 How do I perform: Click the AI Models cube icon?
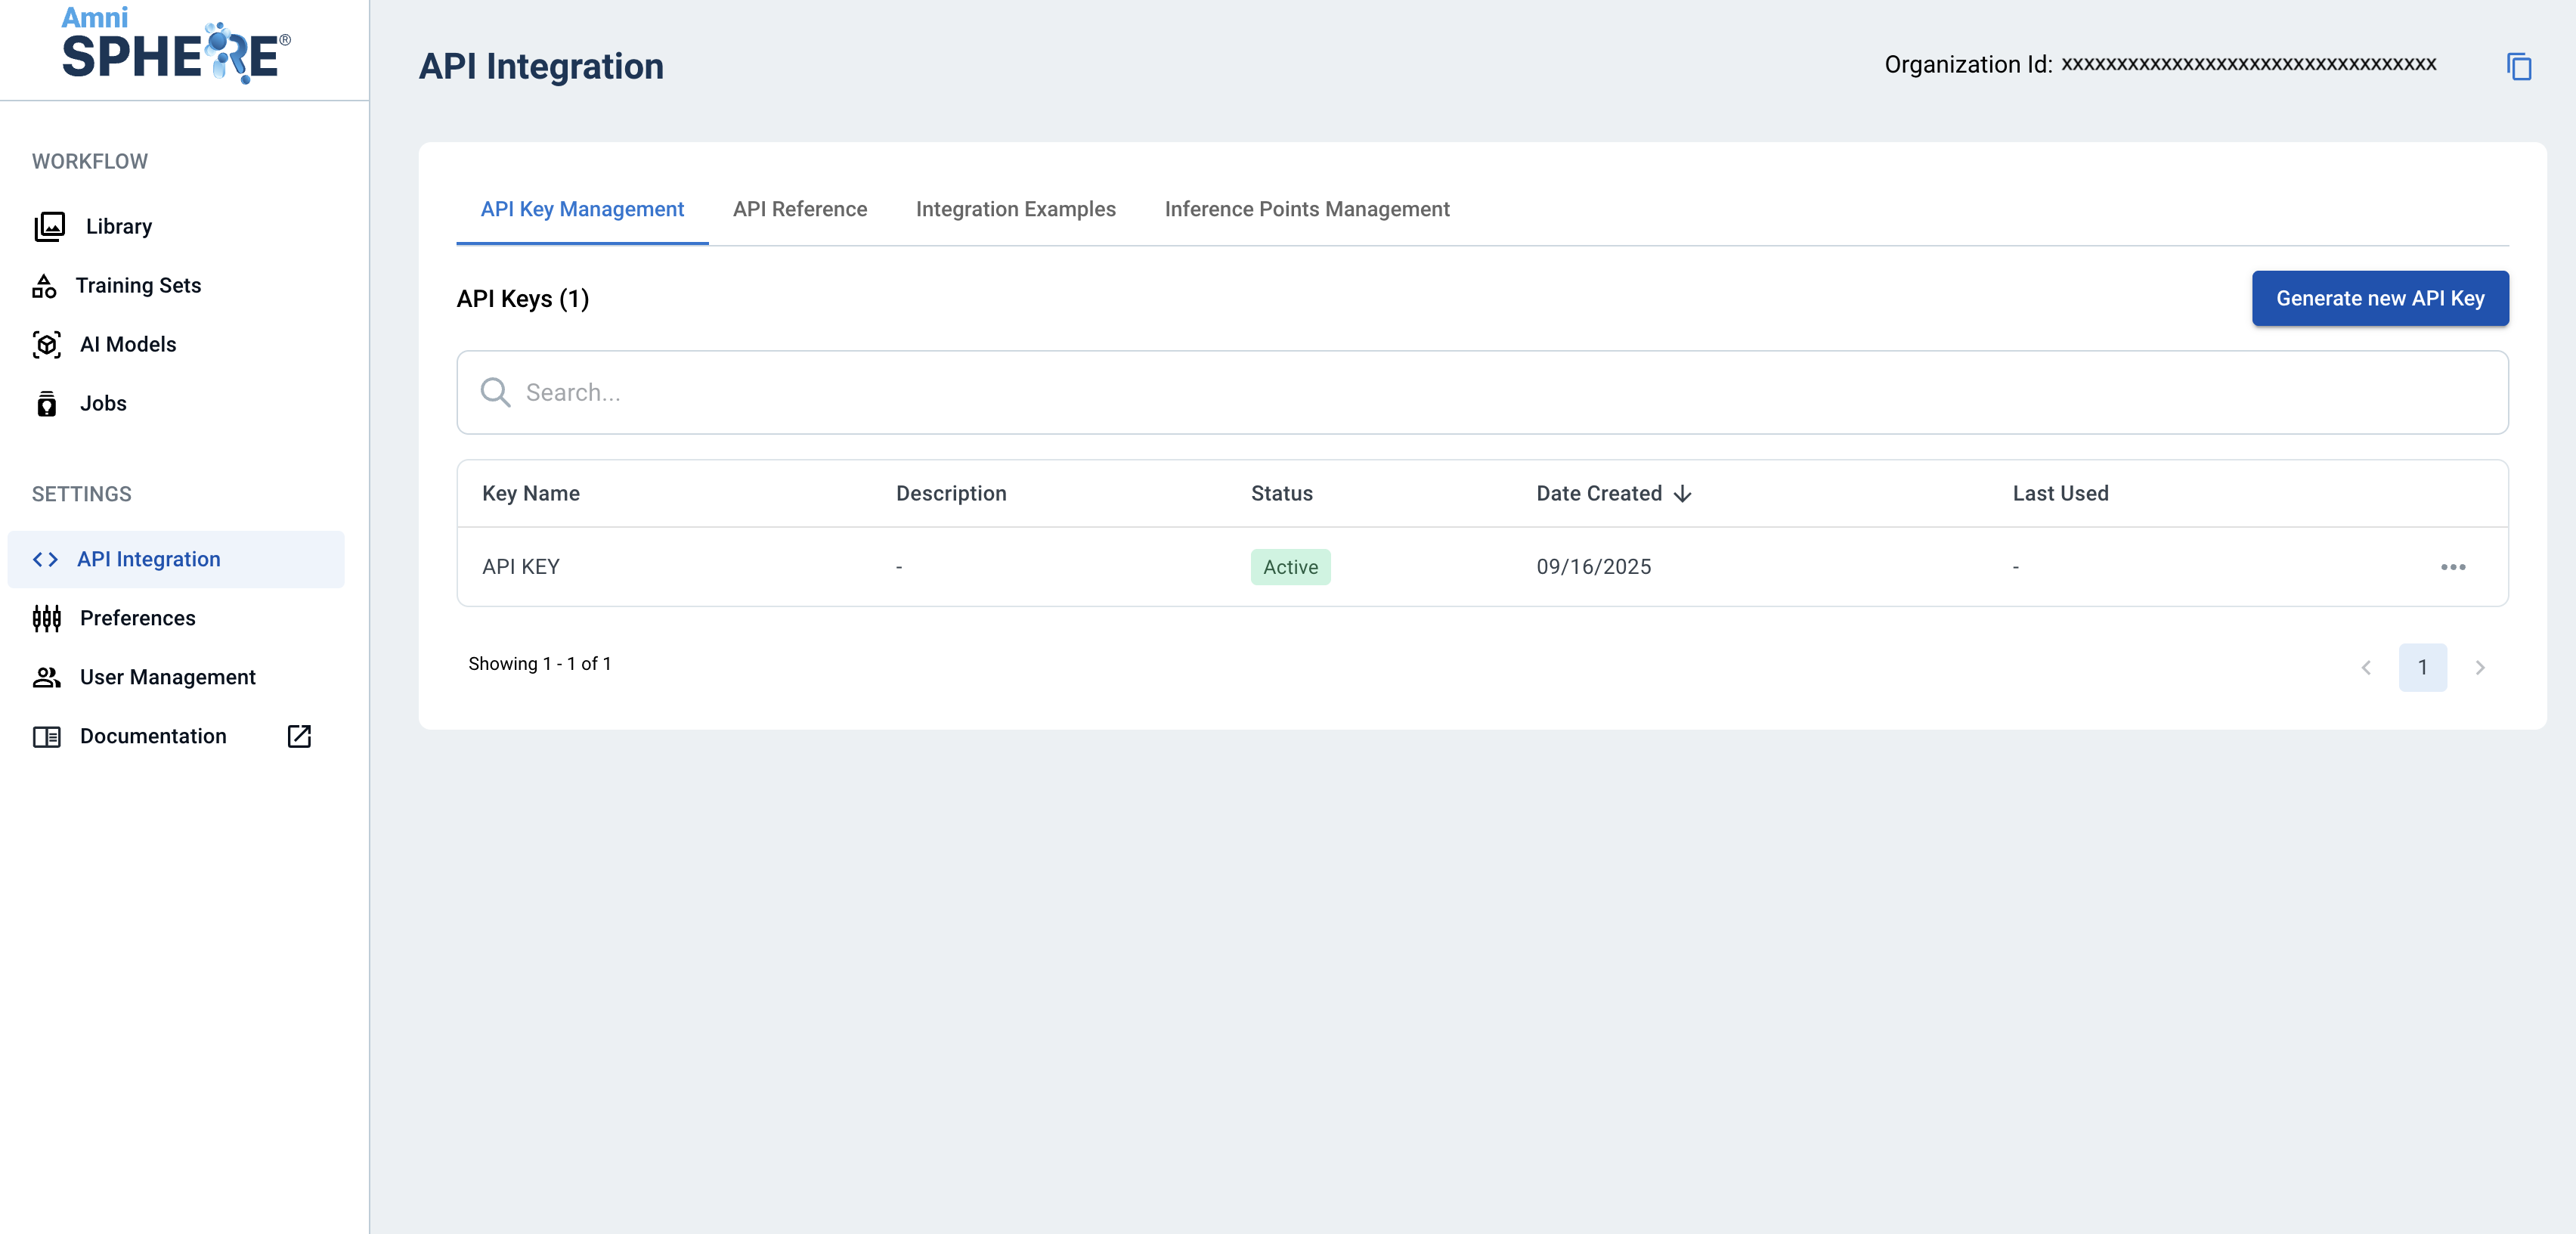[47, 344]
